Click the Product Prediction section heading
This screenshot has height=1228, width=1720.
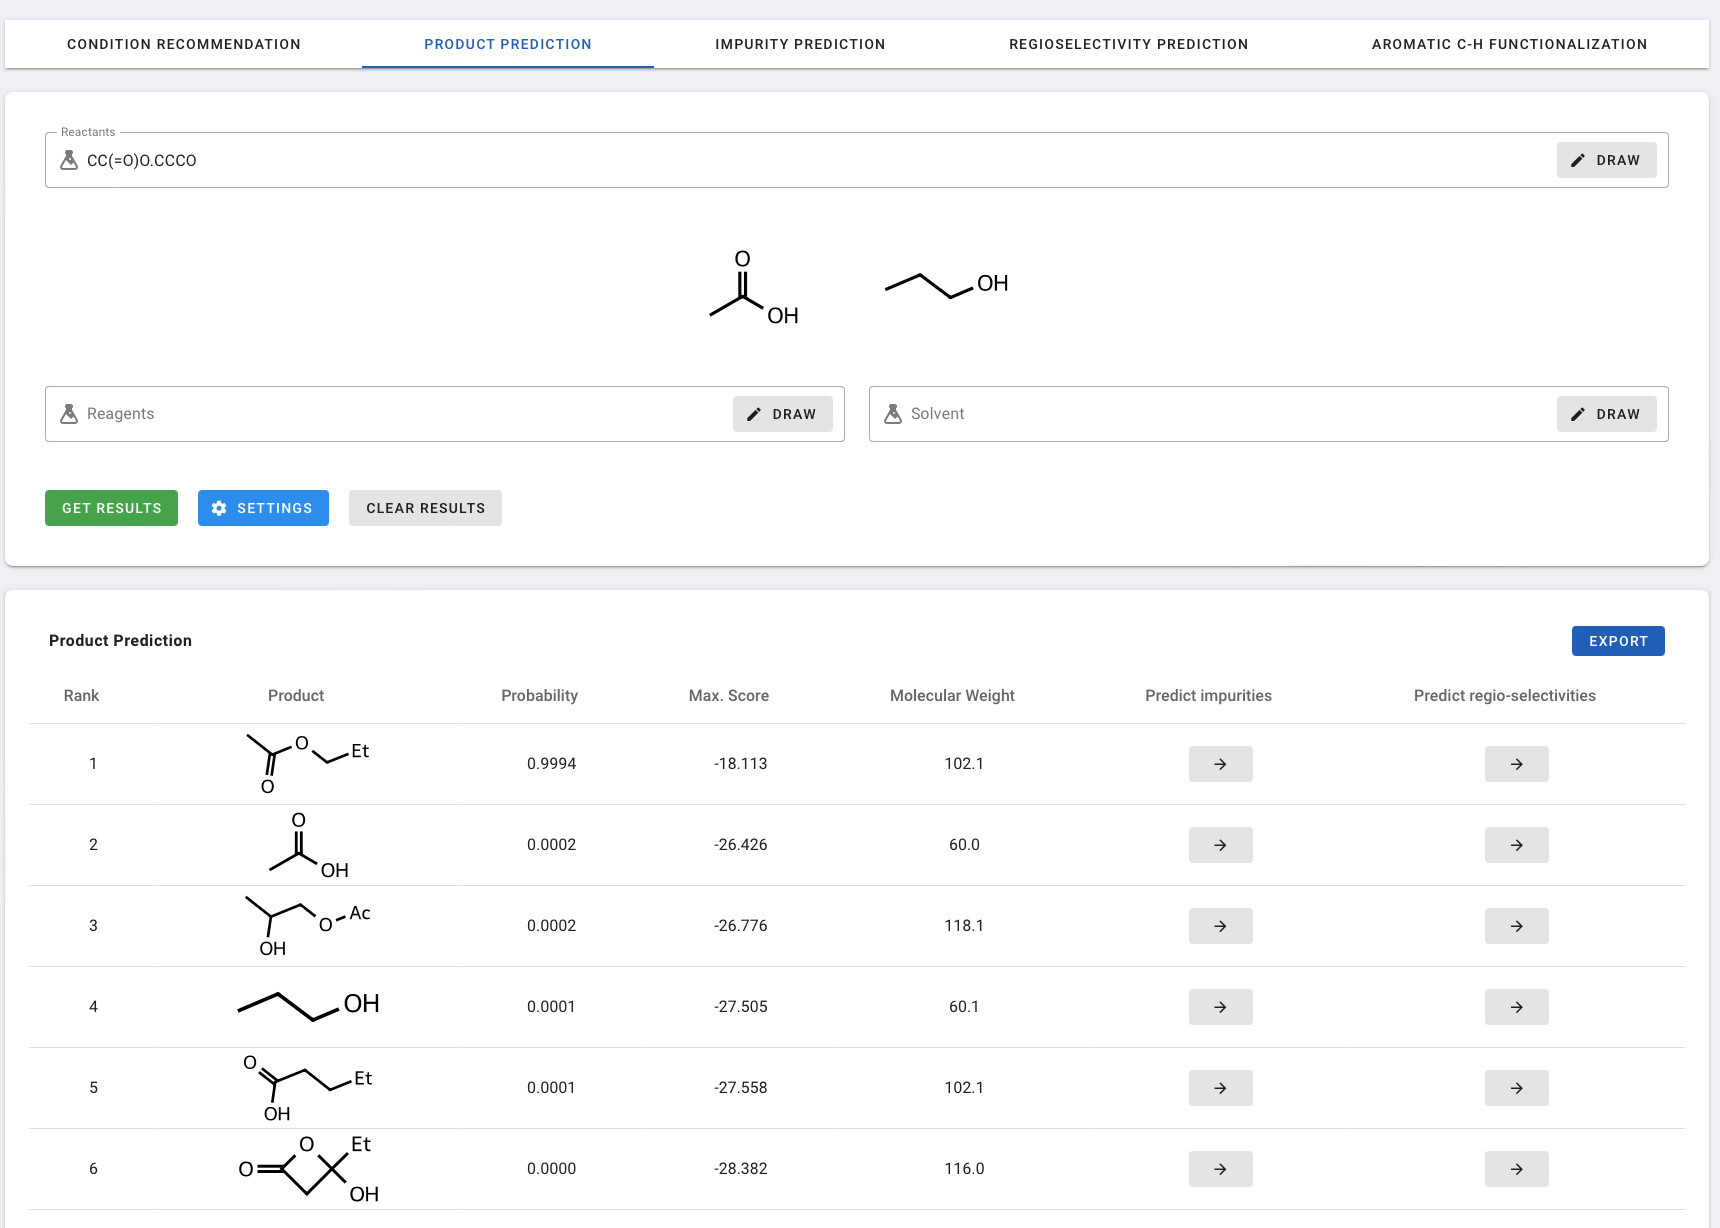(x=120, y=641)
